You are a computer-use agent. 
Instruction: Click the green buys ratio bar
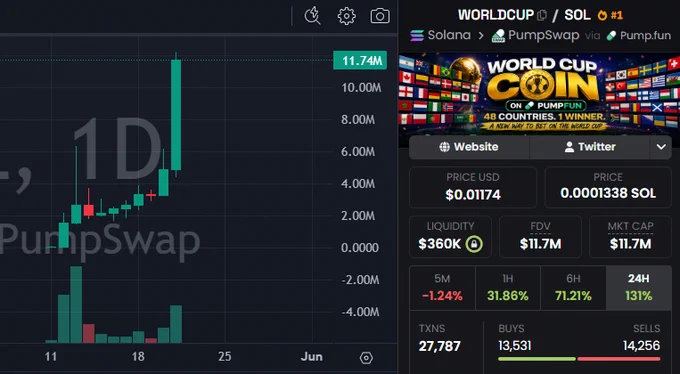click(537, 359)
